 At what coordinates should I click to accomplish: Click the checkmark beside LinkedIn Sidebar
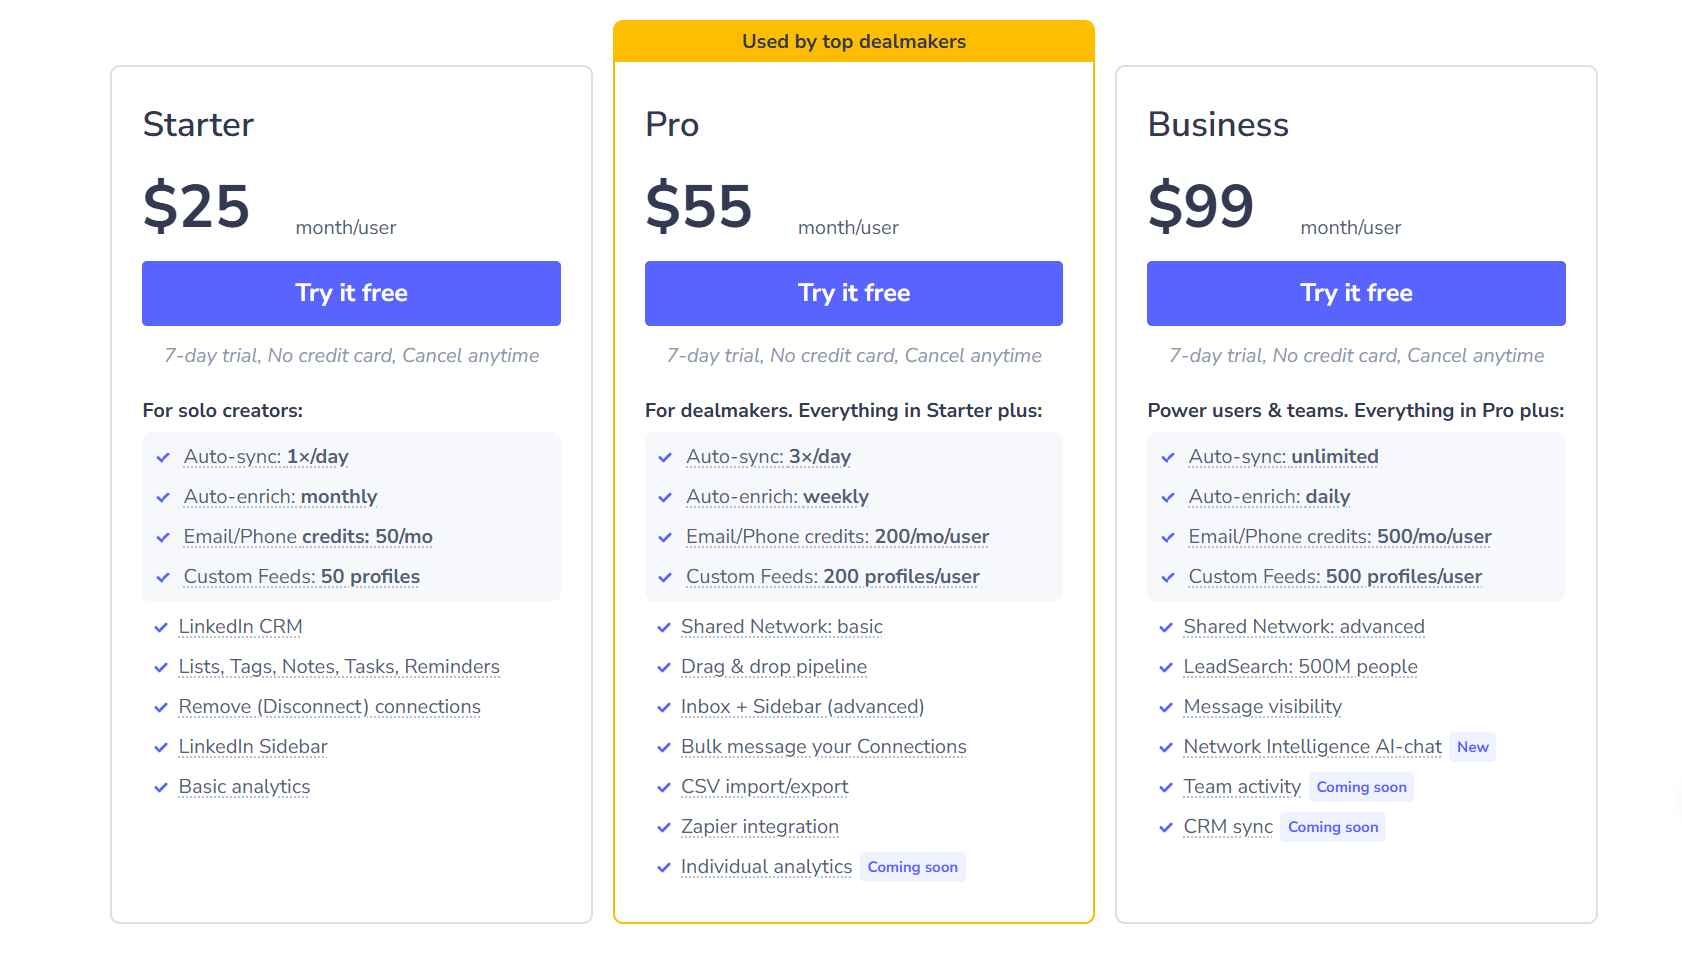[x=161, y=747]
